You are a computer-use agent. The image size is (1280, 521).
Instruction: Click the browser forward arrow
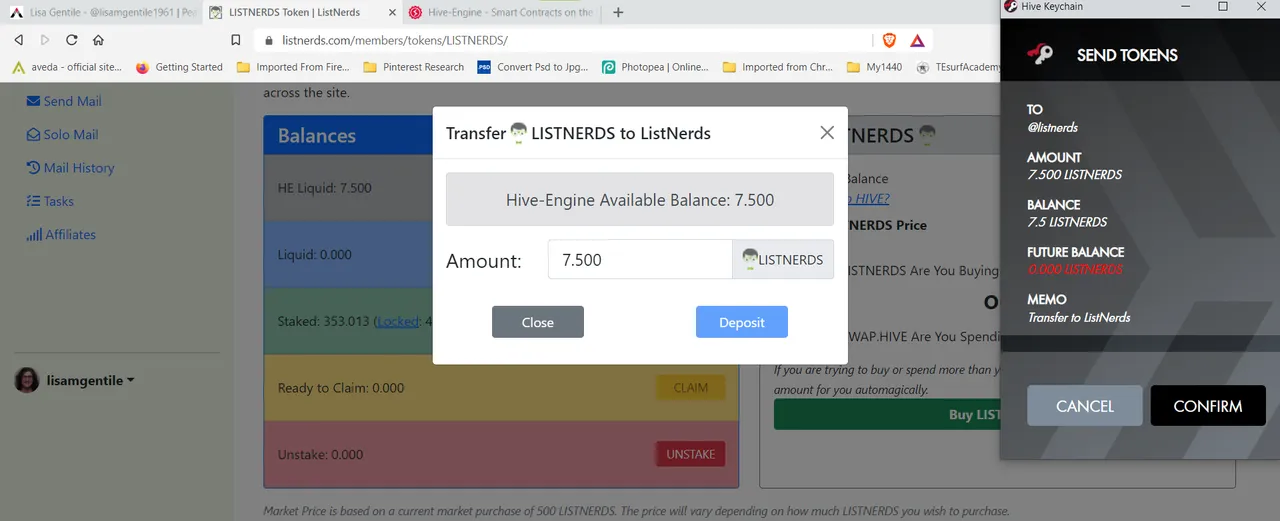coord(45,40)
